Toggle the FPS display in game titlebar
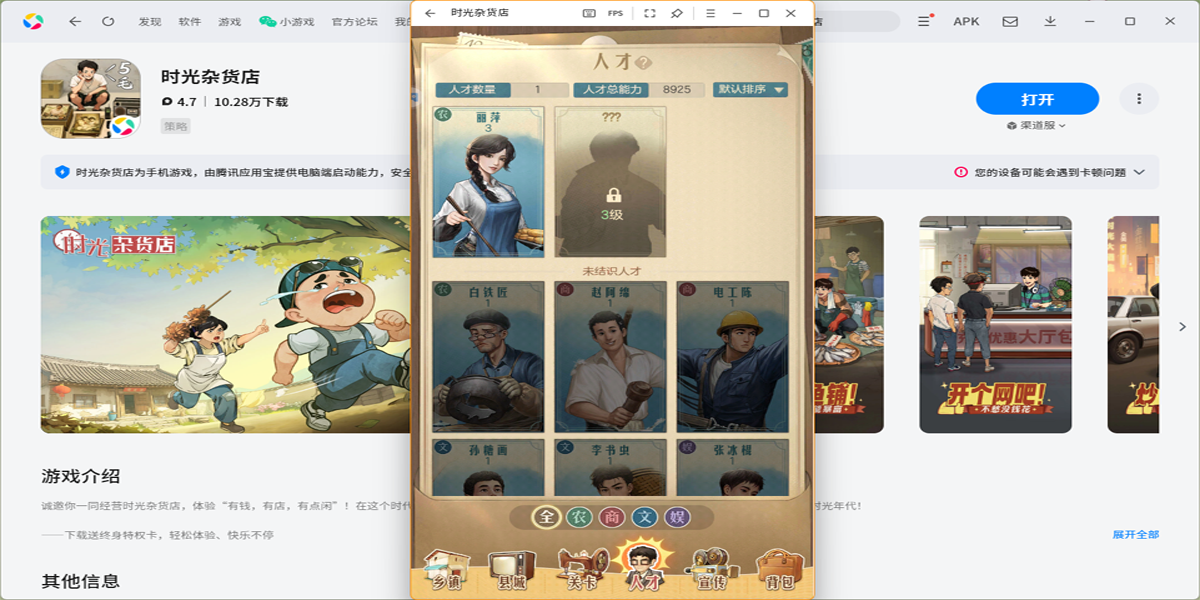Screen dimensions: 1200x600 point(616,13)
